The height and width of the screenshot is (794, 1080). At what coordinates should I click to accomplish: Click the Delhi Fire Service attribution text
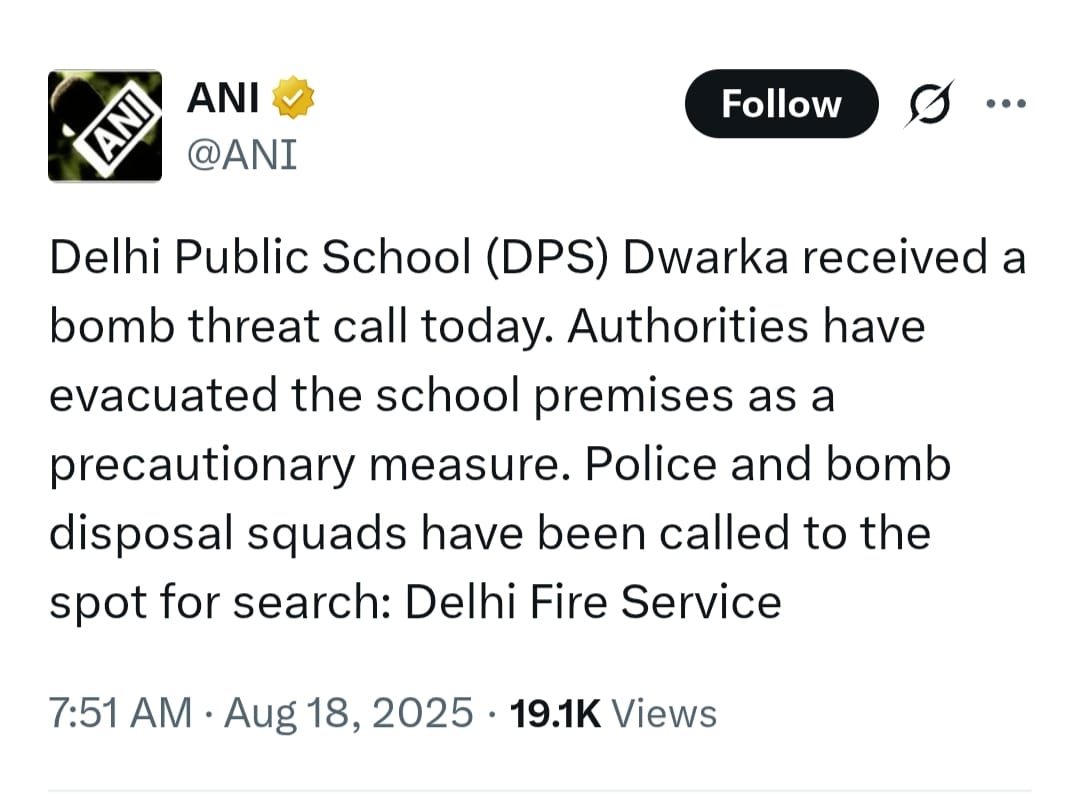coord(593,602)
